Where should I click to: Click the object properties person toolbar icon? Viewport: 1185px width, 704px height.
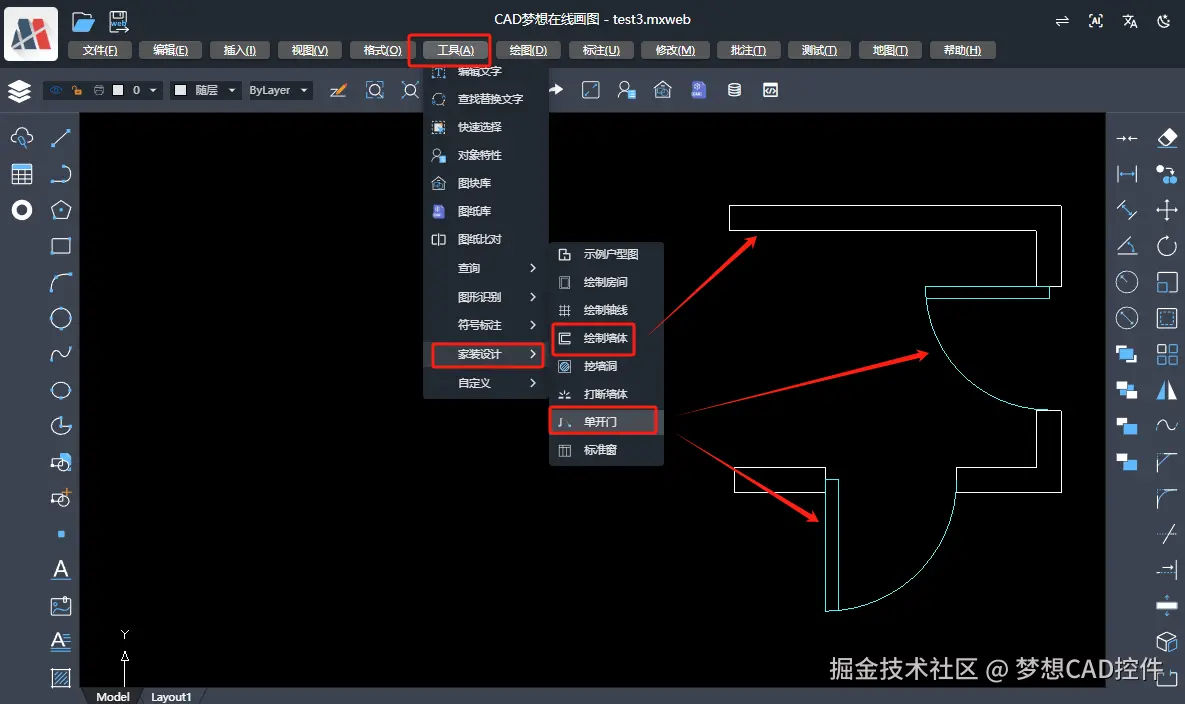point(626,91)
